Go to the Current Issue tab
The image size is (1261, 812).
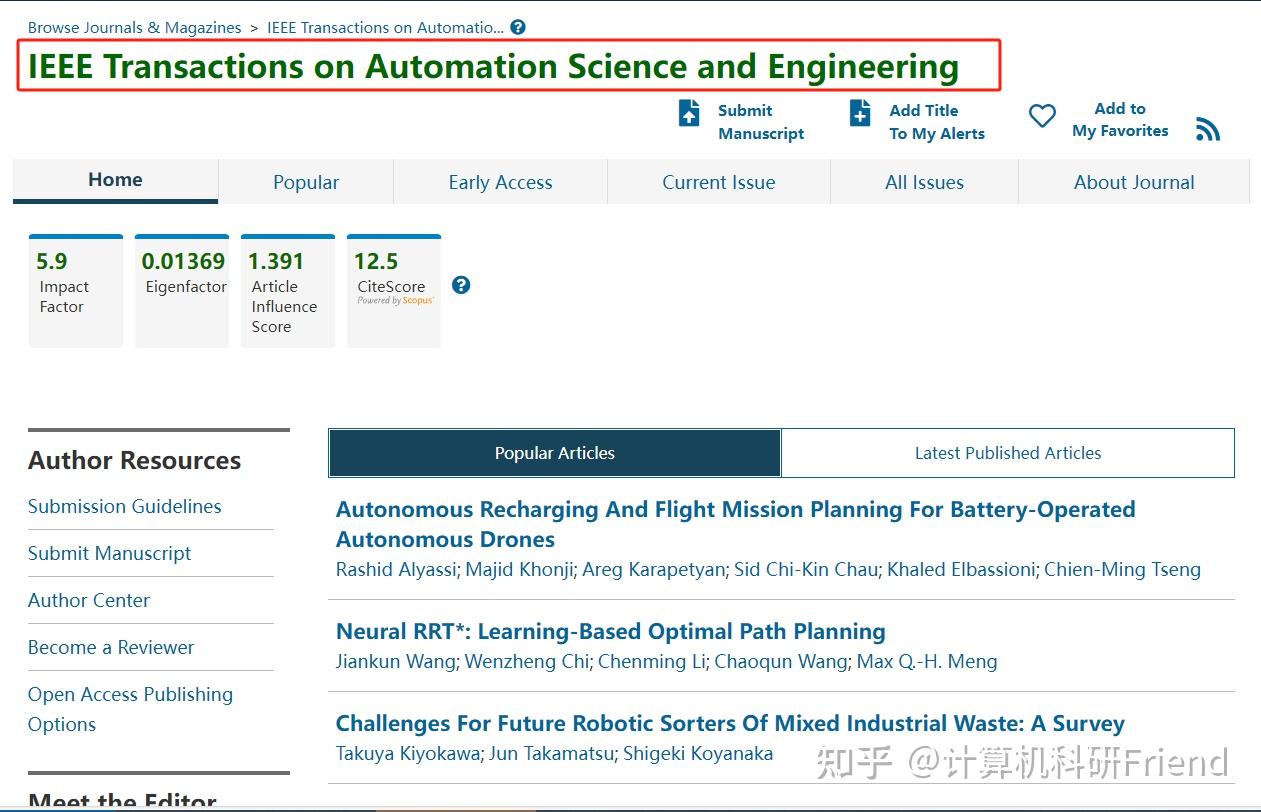coord(718,182)
